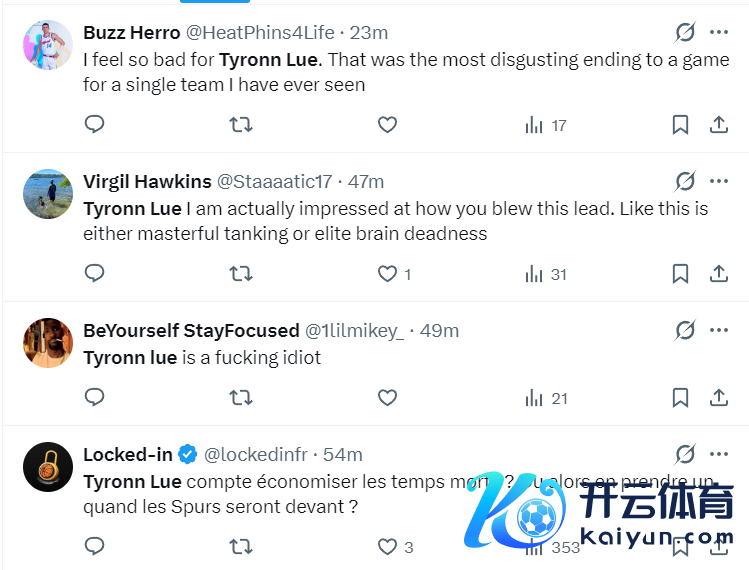Expand more menu on BeYourself StayFocused's tweet
This screenshot has height=570, width=749.
click(x=719, y=330)
